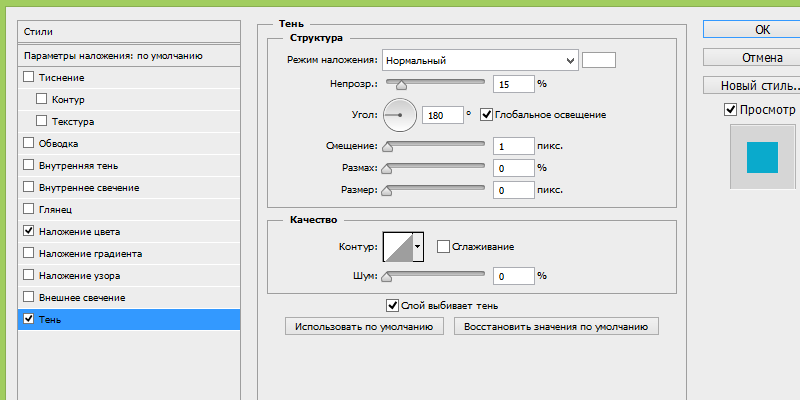The height and width of the screenshot is (400, 800).
Task: Click the contour curve thumbnail
Action: click(x=396, y=246)
